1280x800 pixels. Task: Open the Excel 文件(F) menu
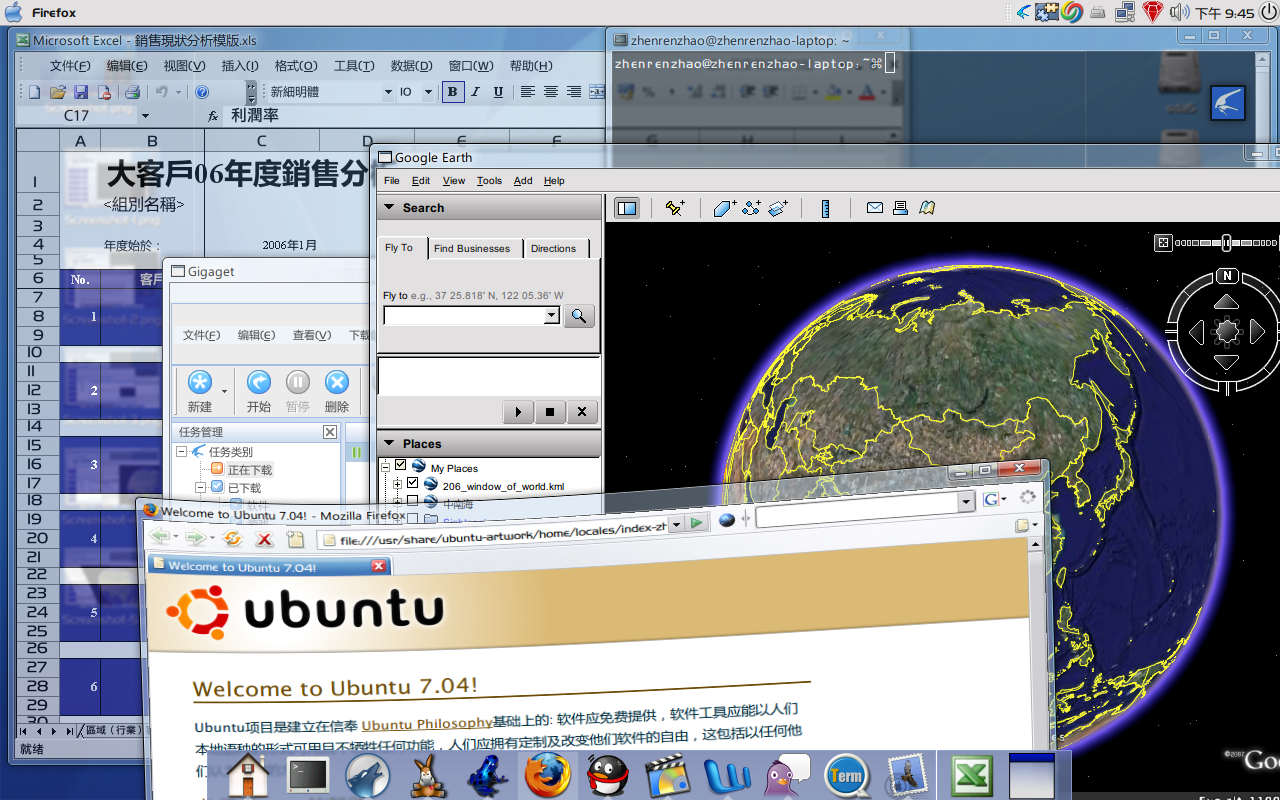70,66
